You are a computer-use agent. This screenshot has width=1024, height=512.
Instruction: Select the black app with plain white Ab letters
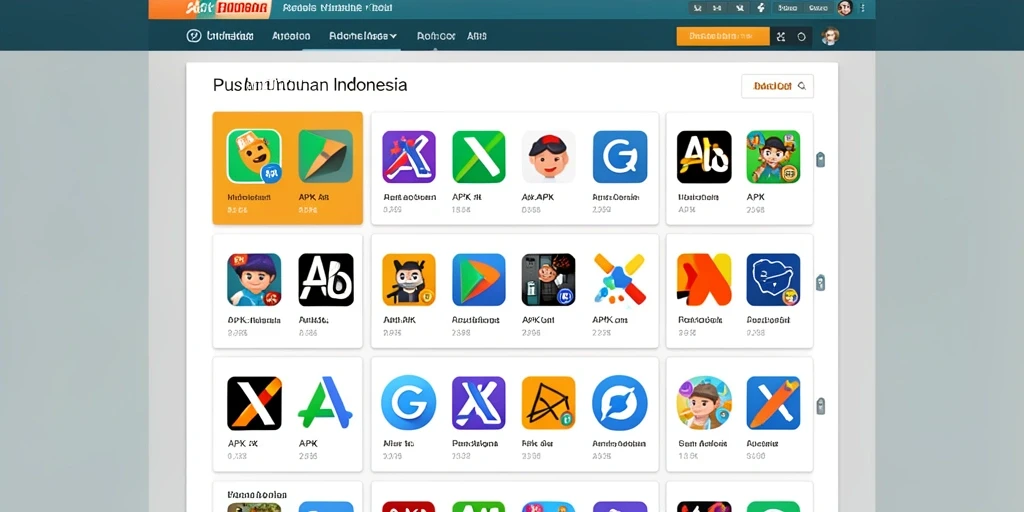point(326,280)
